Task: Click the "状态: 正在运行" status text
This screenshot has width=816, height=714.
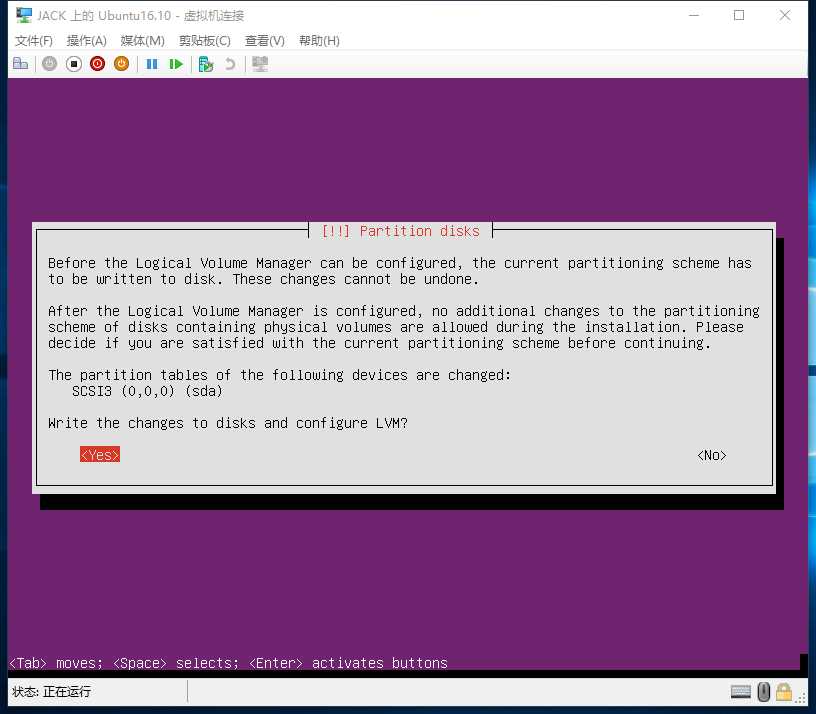Action: [52, 692]
